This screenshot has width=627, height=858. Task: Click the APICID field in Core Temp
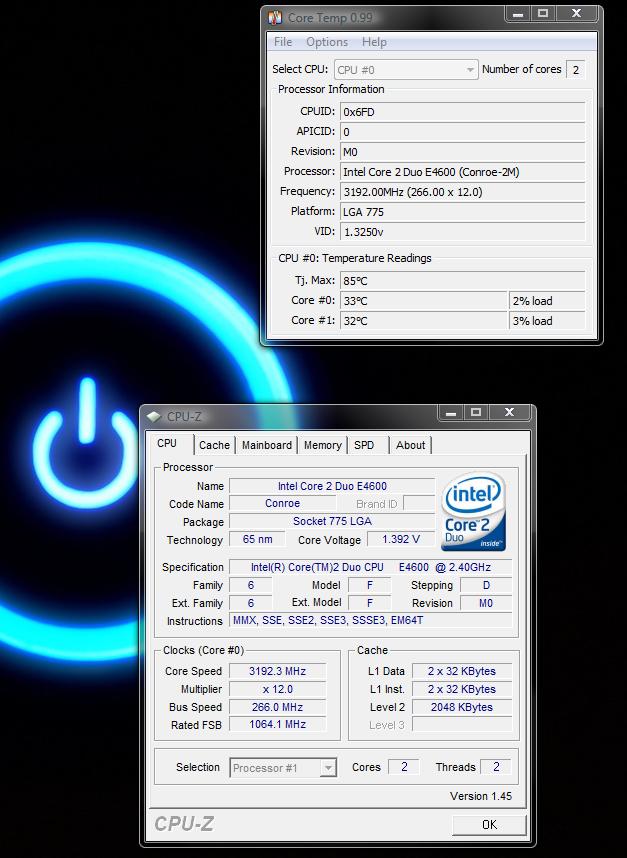(x=462, y=132)
